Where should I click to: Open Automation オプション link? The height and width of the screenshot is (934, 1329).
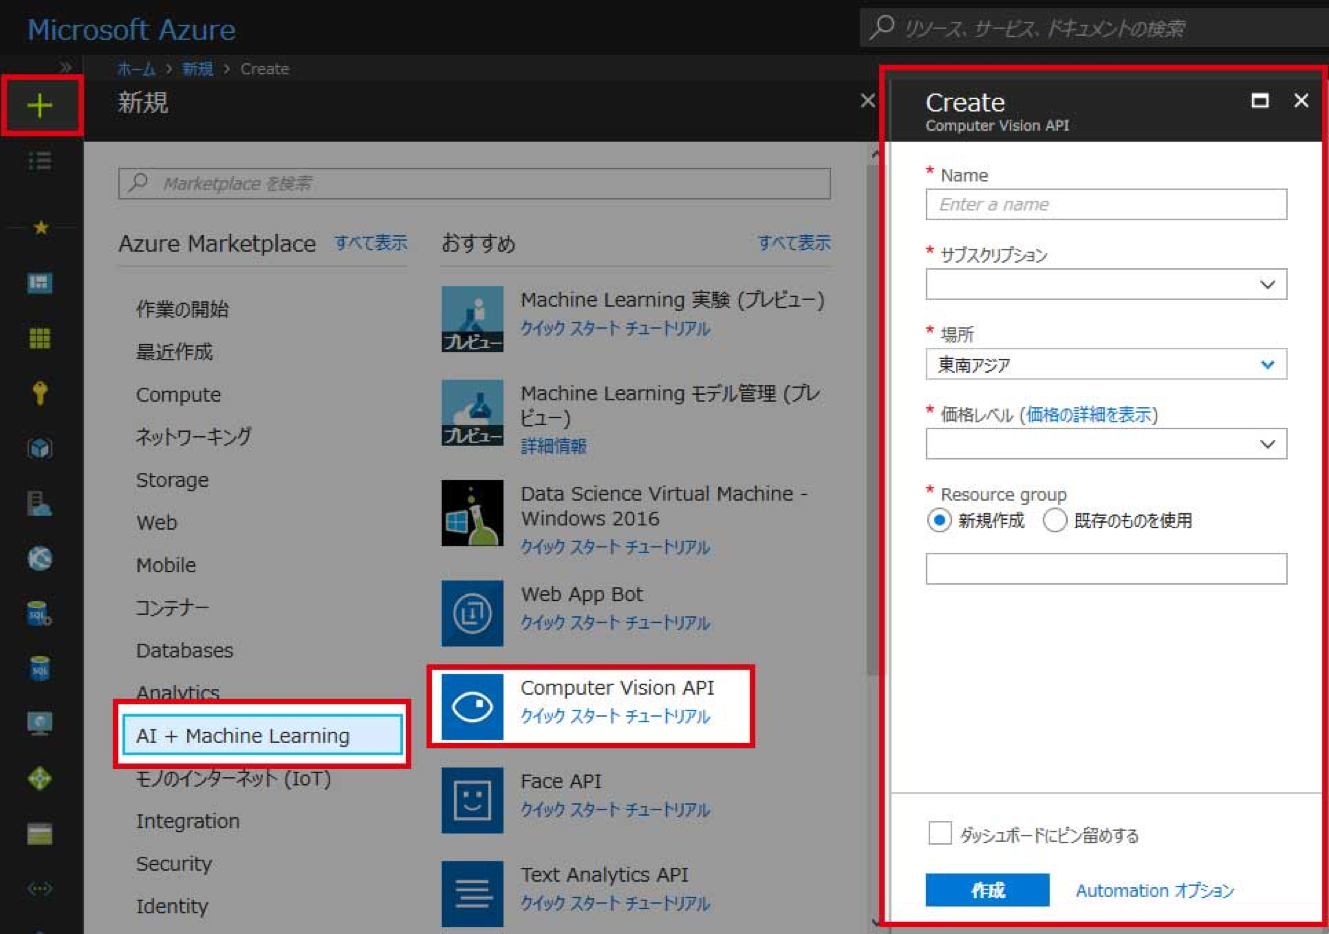[x=1155, y=890]
